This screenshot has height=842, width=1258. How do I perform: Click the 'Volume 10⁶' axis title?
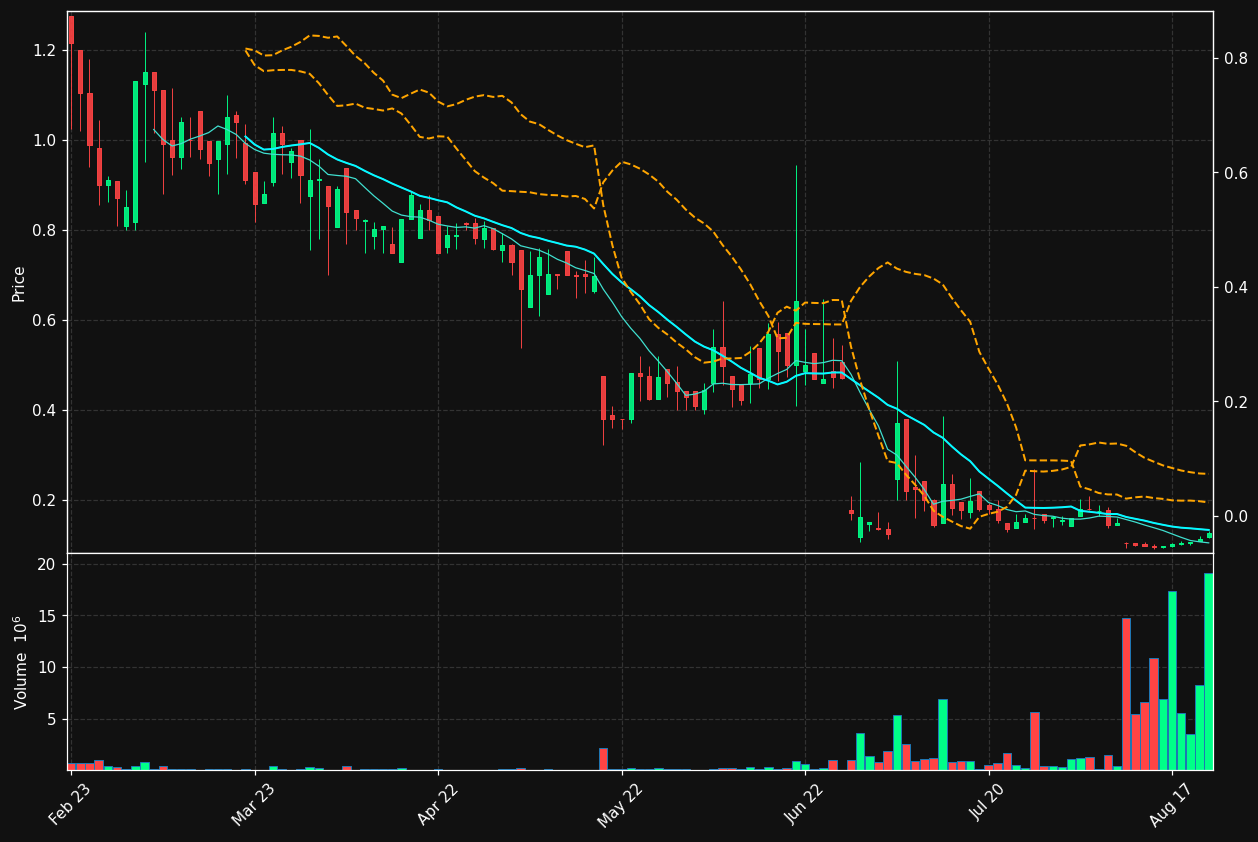[20, 663]
